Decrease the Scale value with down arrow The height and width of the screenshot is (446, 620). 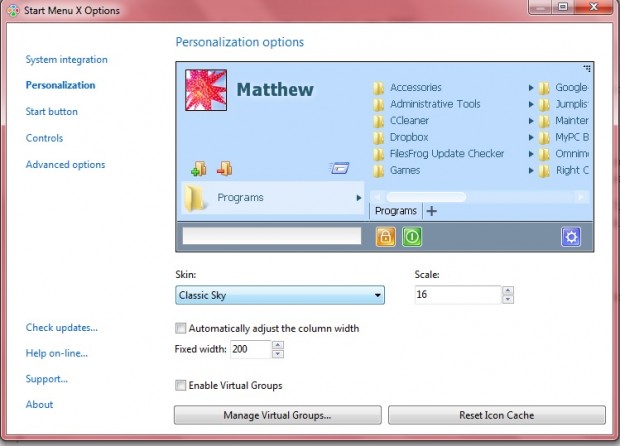[x=508, y=299]
